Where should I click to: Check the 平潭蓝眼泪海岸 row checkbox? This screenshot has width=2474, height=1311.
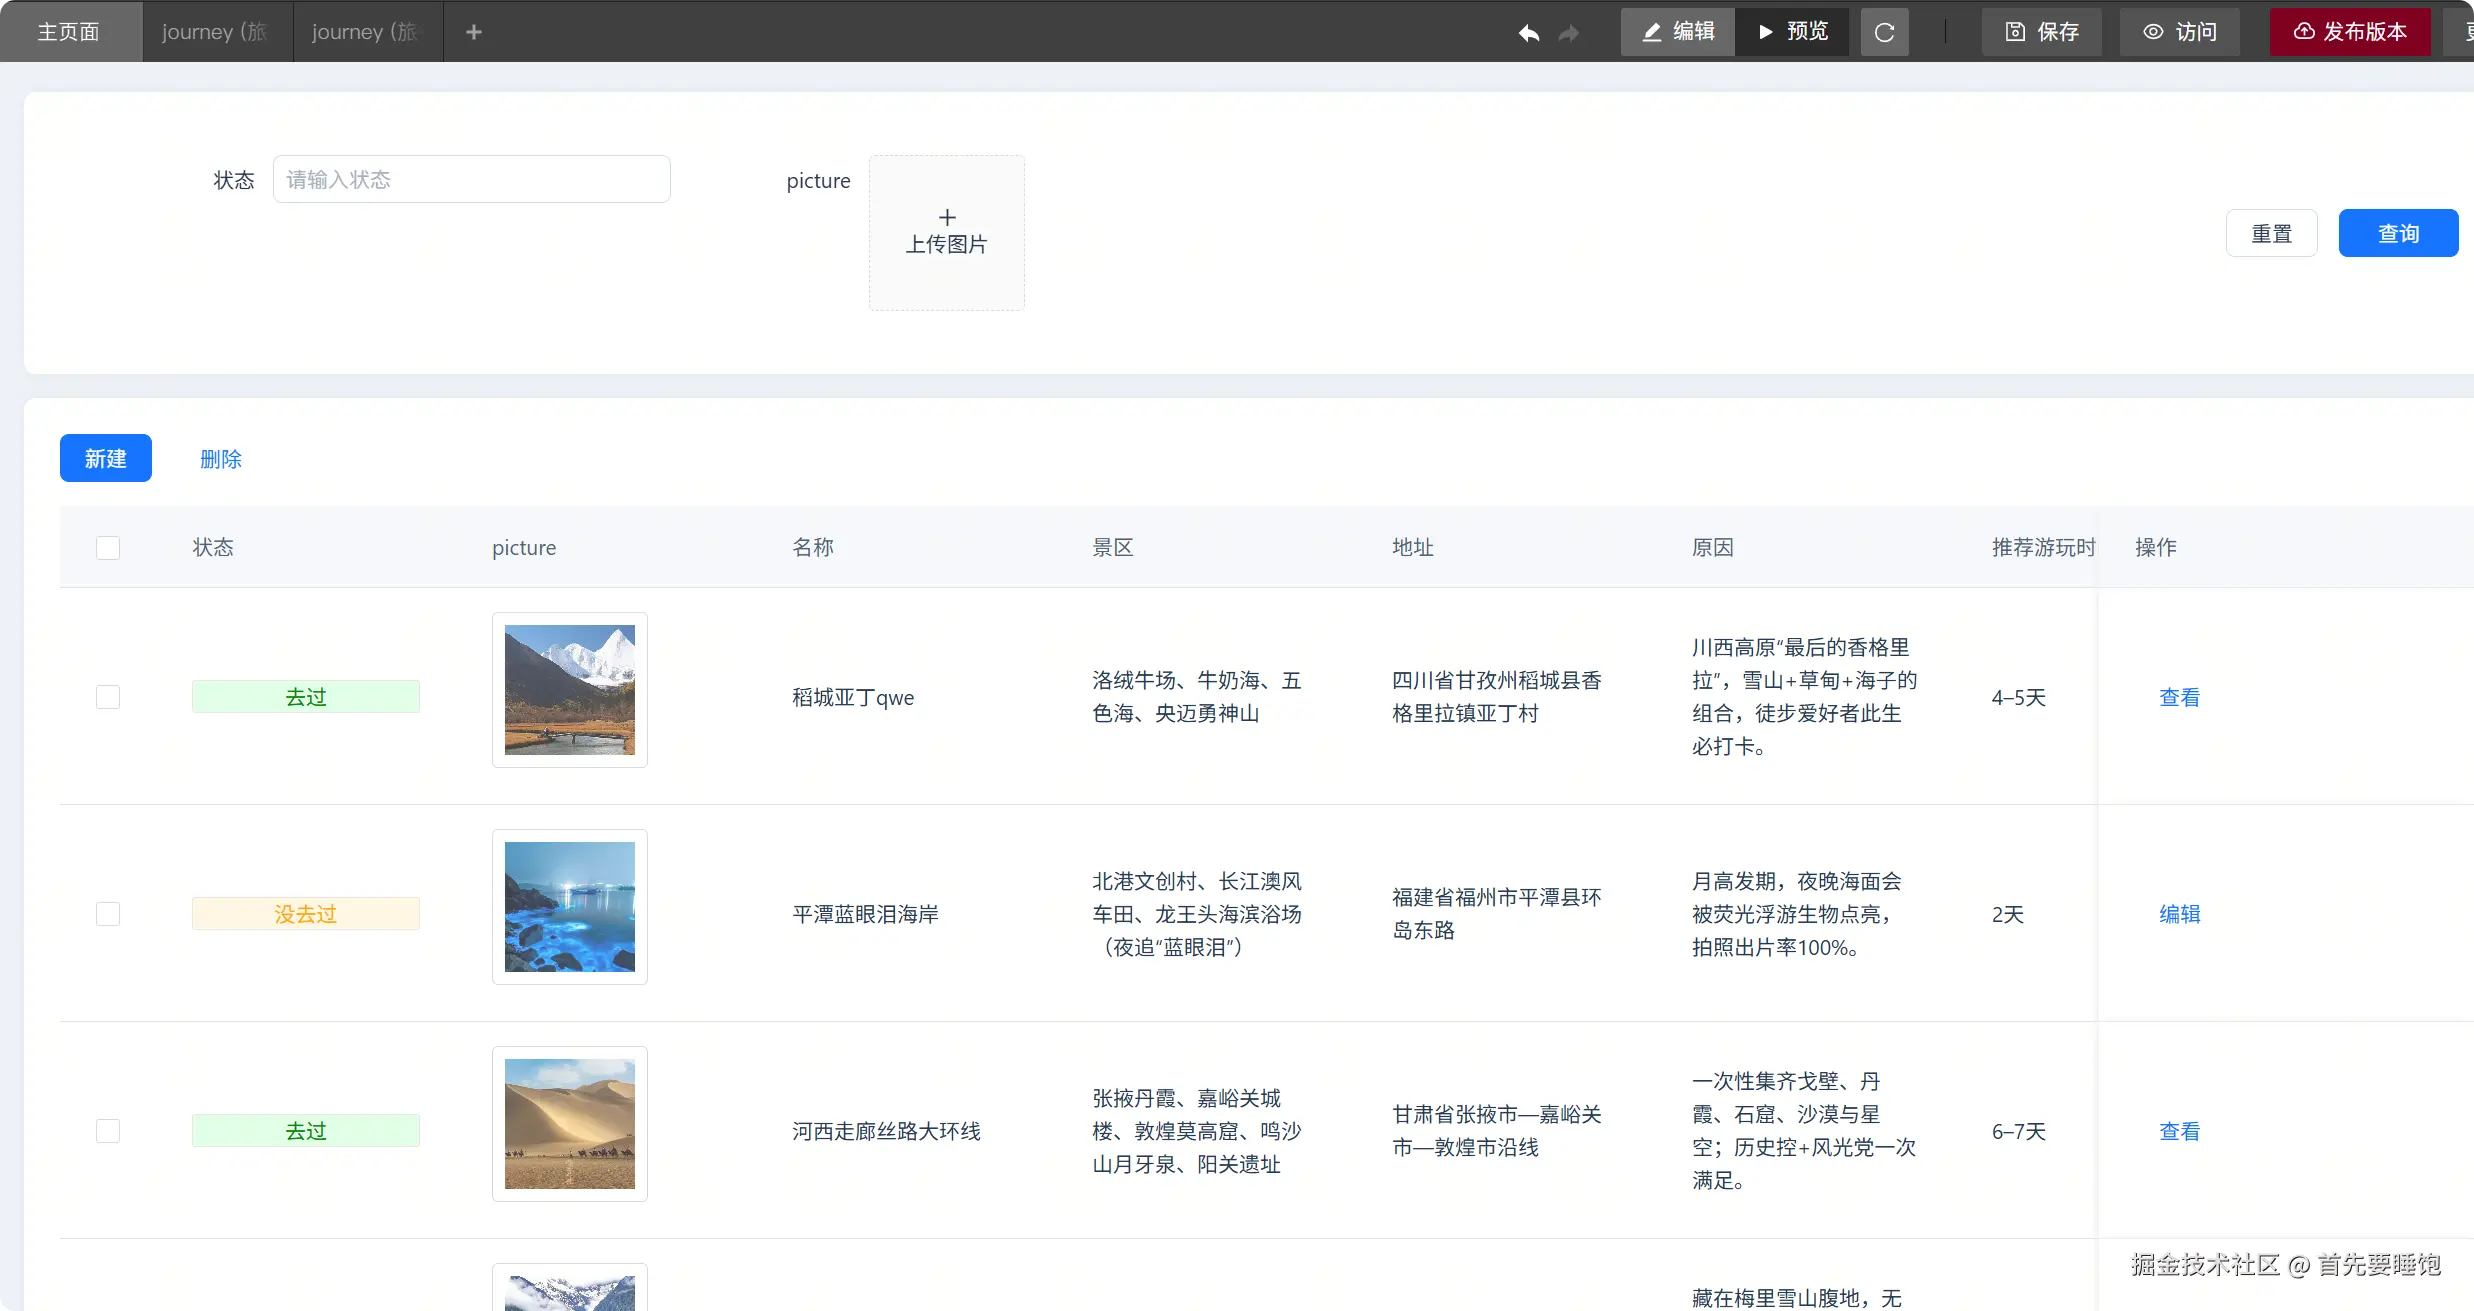point(108,914)
